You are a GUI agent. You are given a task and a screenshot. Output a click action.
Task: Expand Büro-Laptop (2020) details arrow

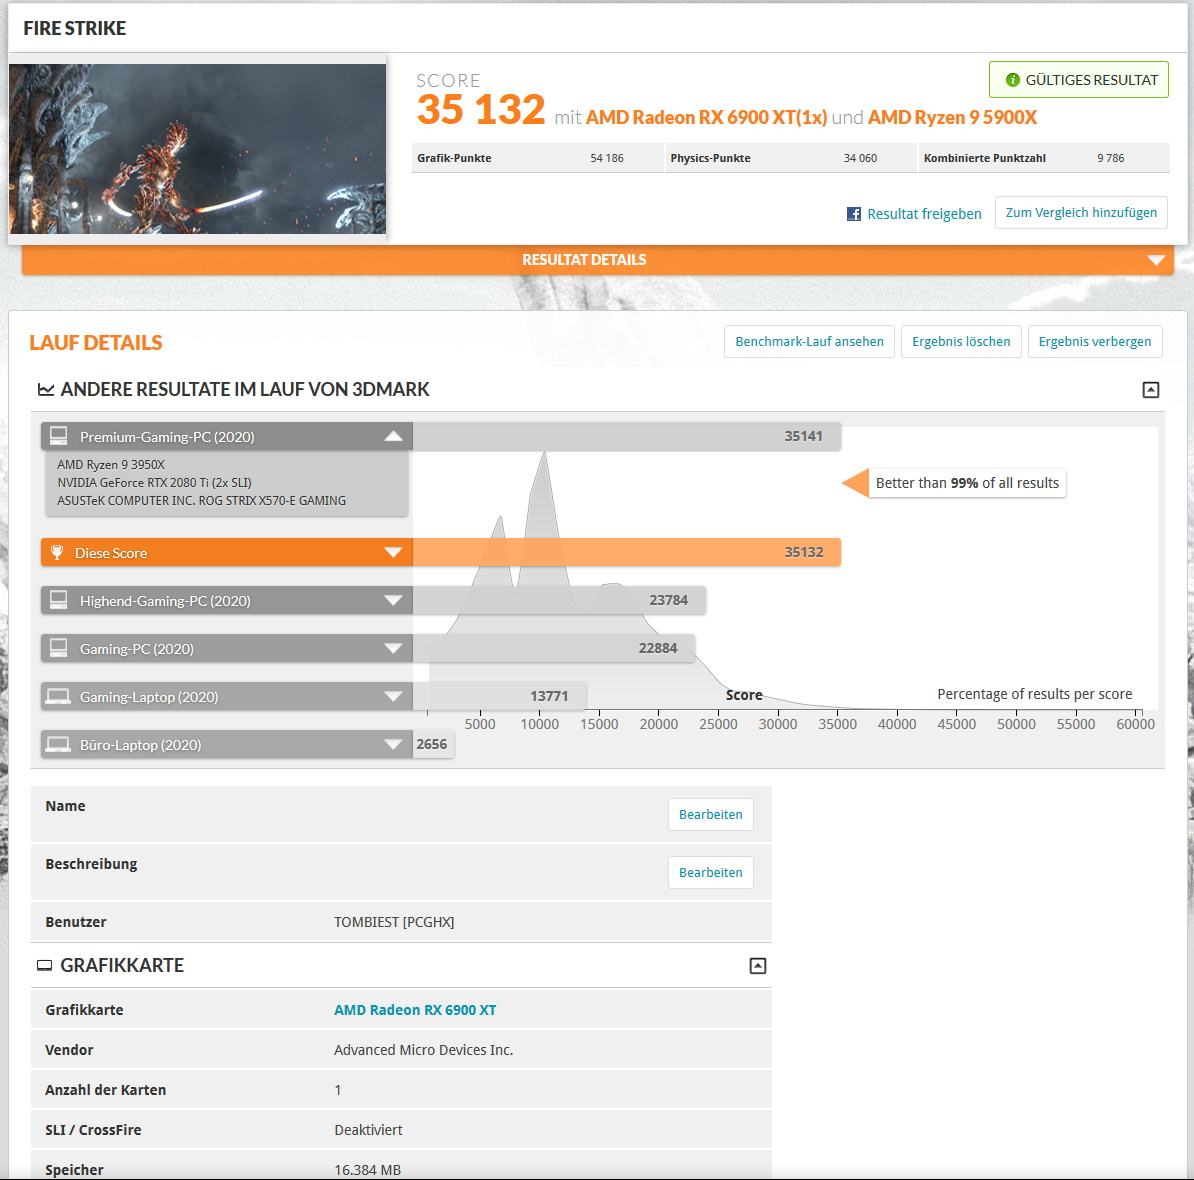coord(393,744)
